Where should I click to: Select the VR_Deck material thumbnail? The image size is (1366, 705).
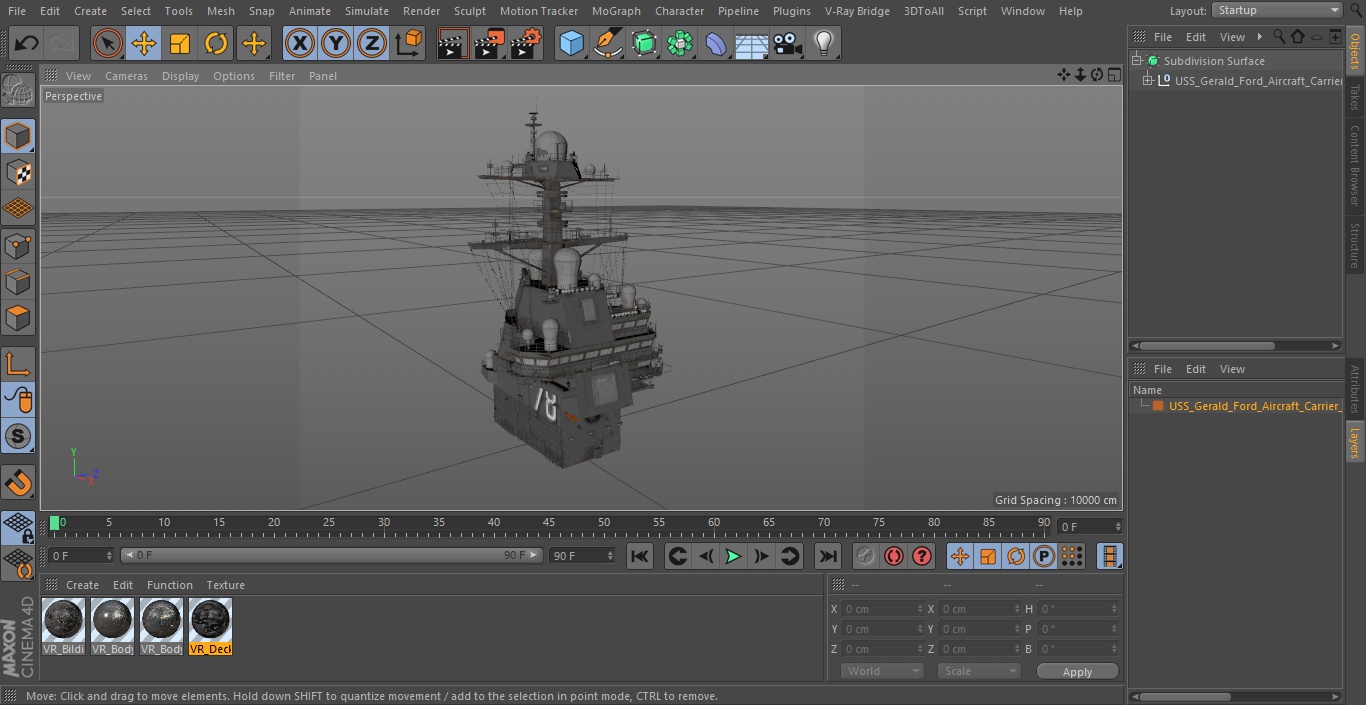[x=210, y=626]
